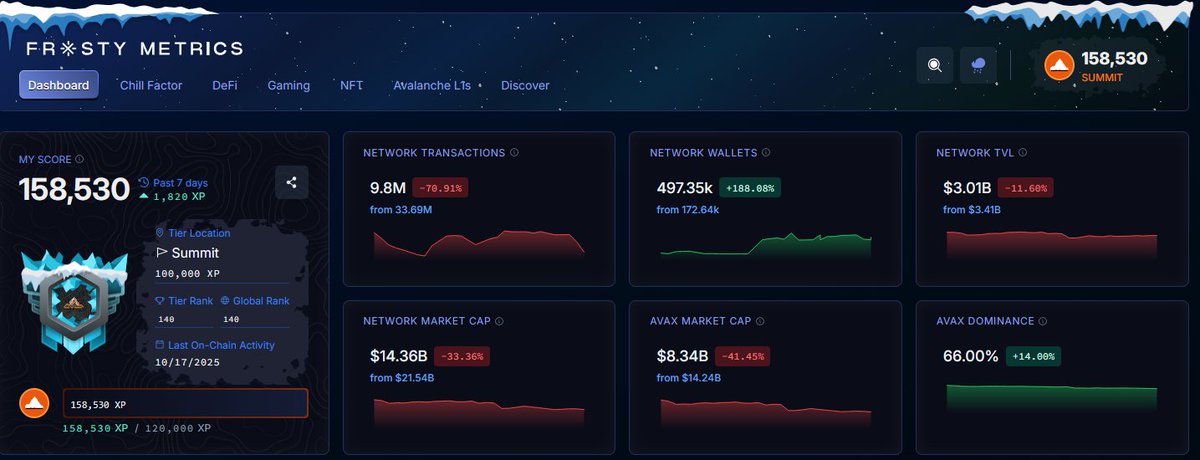The image size is (1200, 460).
Task: Click the frosty Summit tier badge
Action: pos(75,304)
